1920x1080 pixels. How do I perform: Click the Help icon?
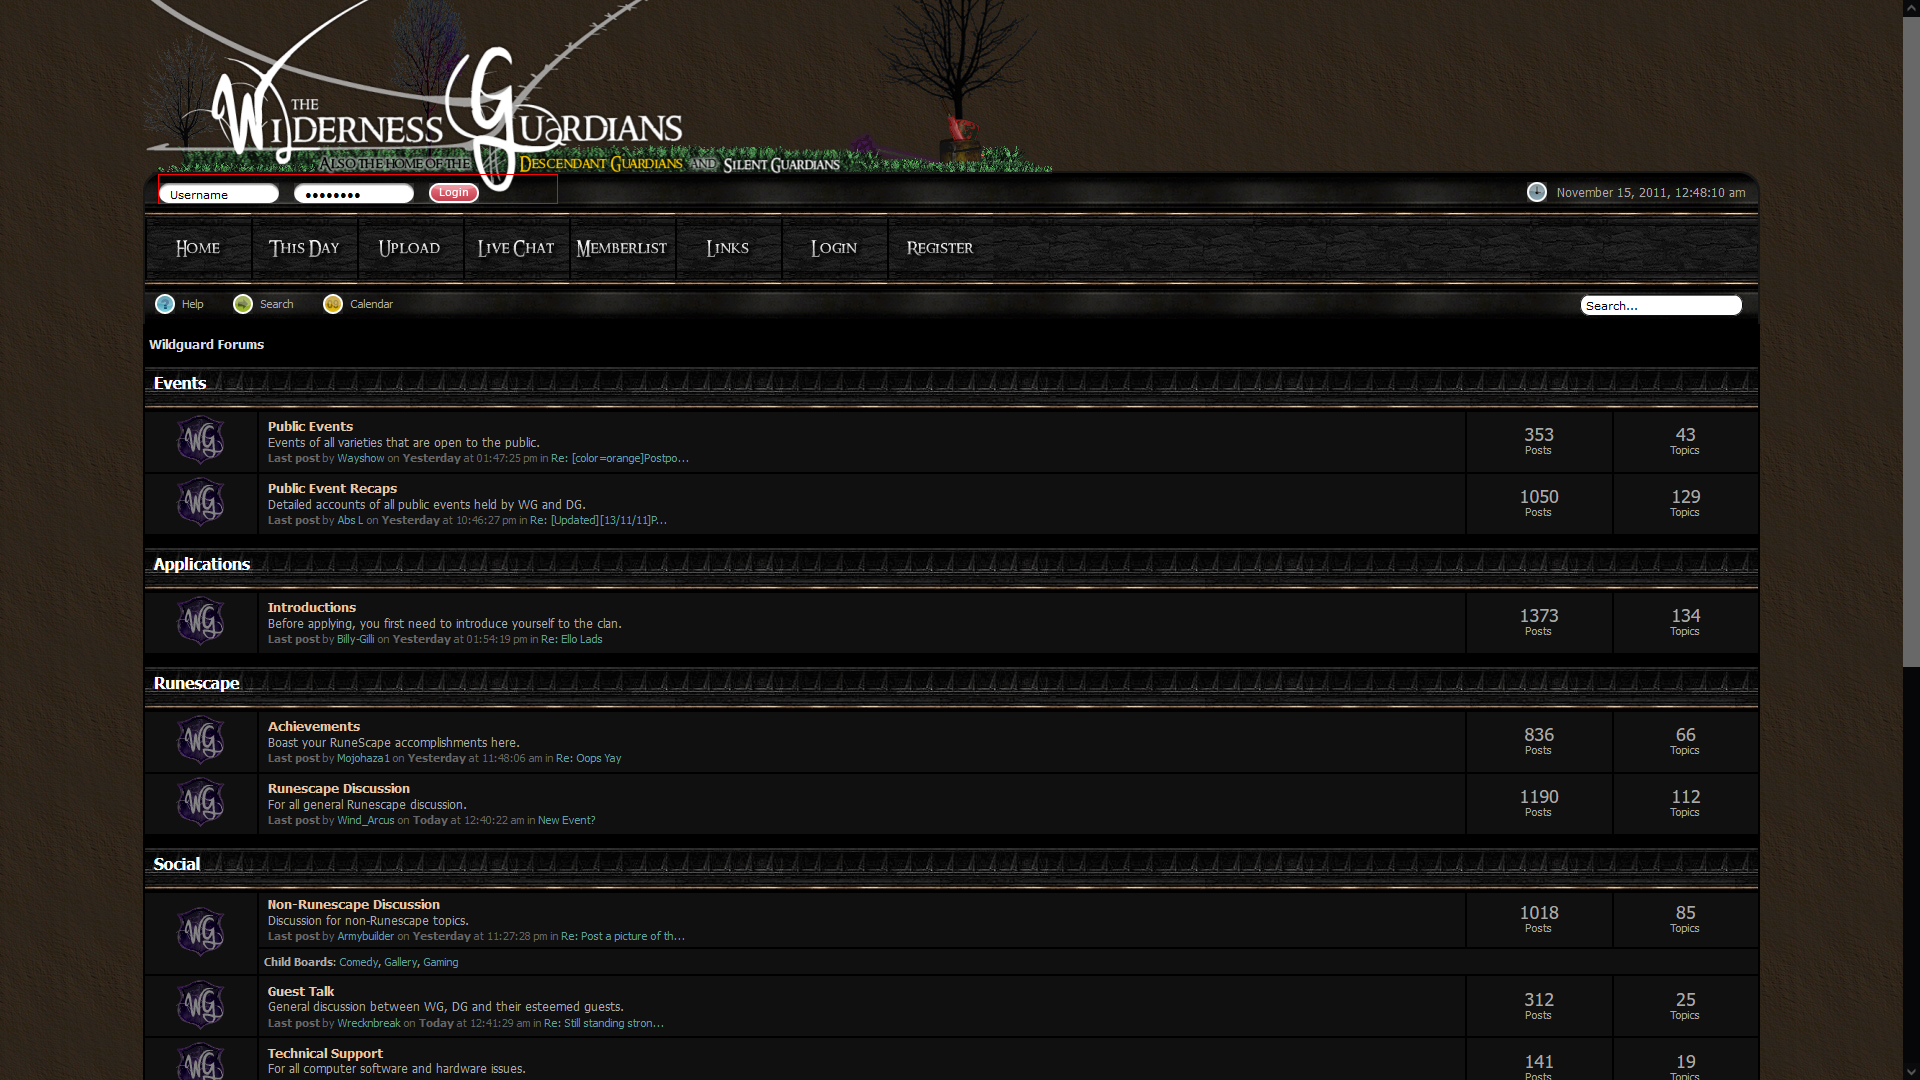pos(165,304)
